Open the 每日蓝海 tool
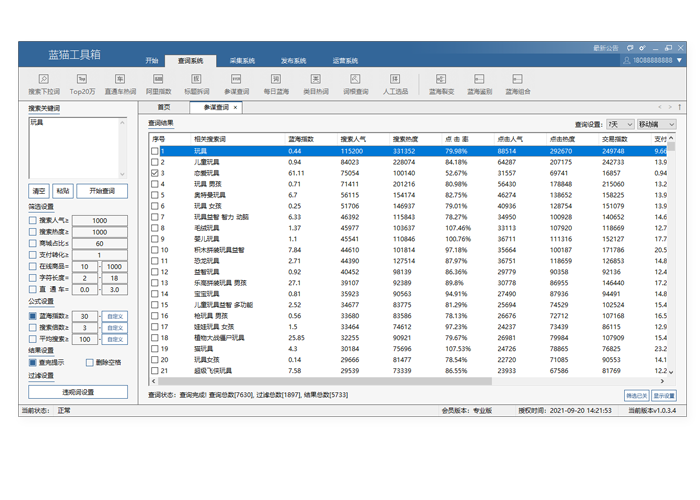The image size is (700, 500). pyautogui.click(x=276, y=84)
